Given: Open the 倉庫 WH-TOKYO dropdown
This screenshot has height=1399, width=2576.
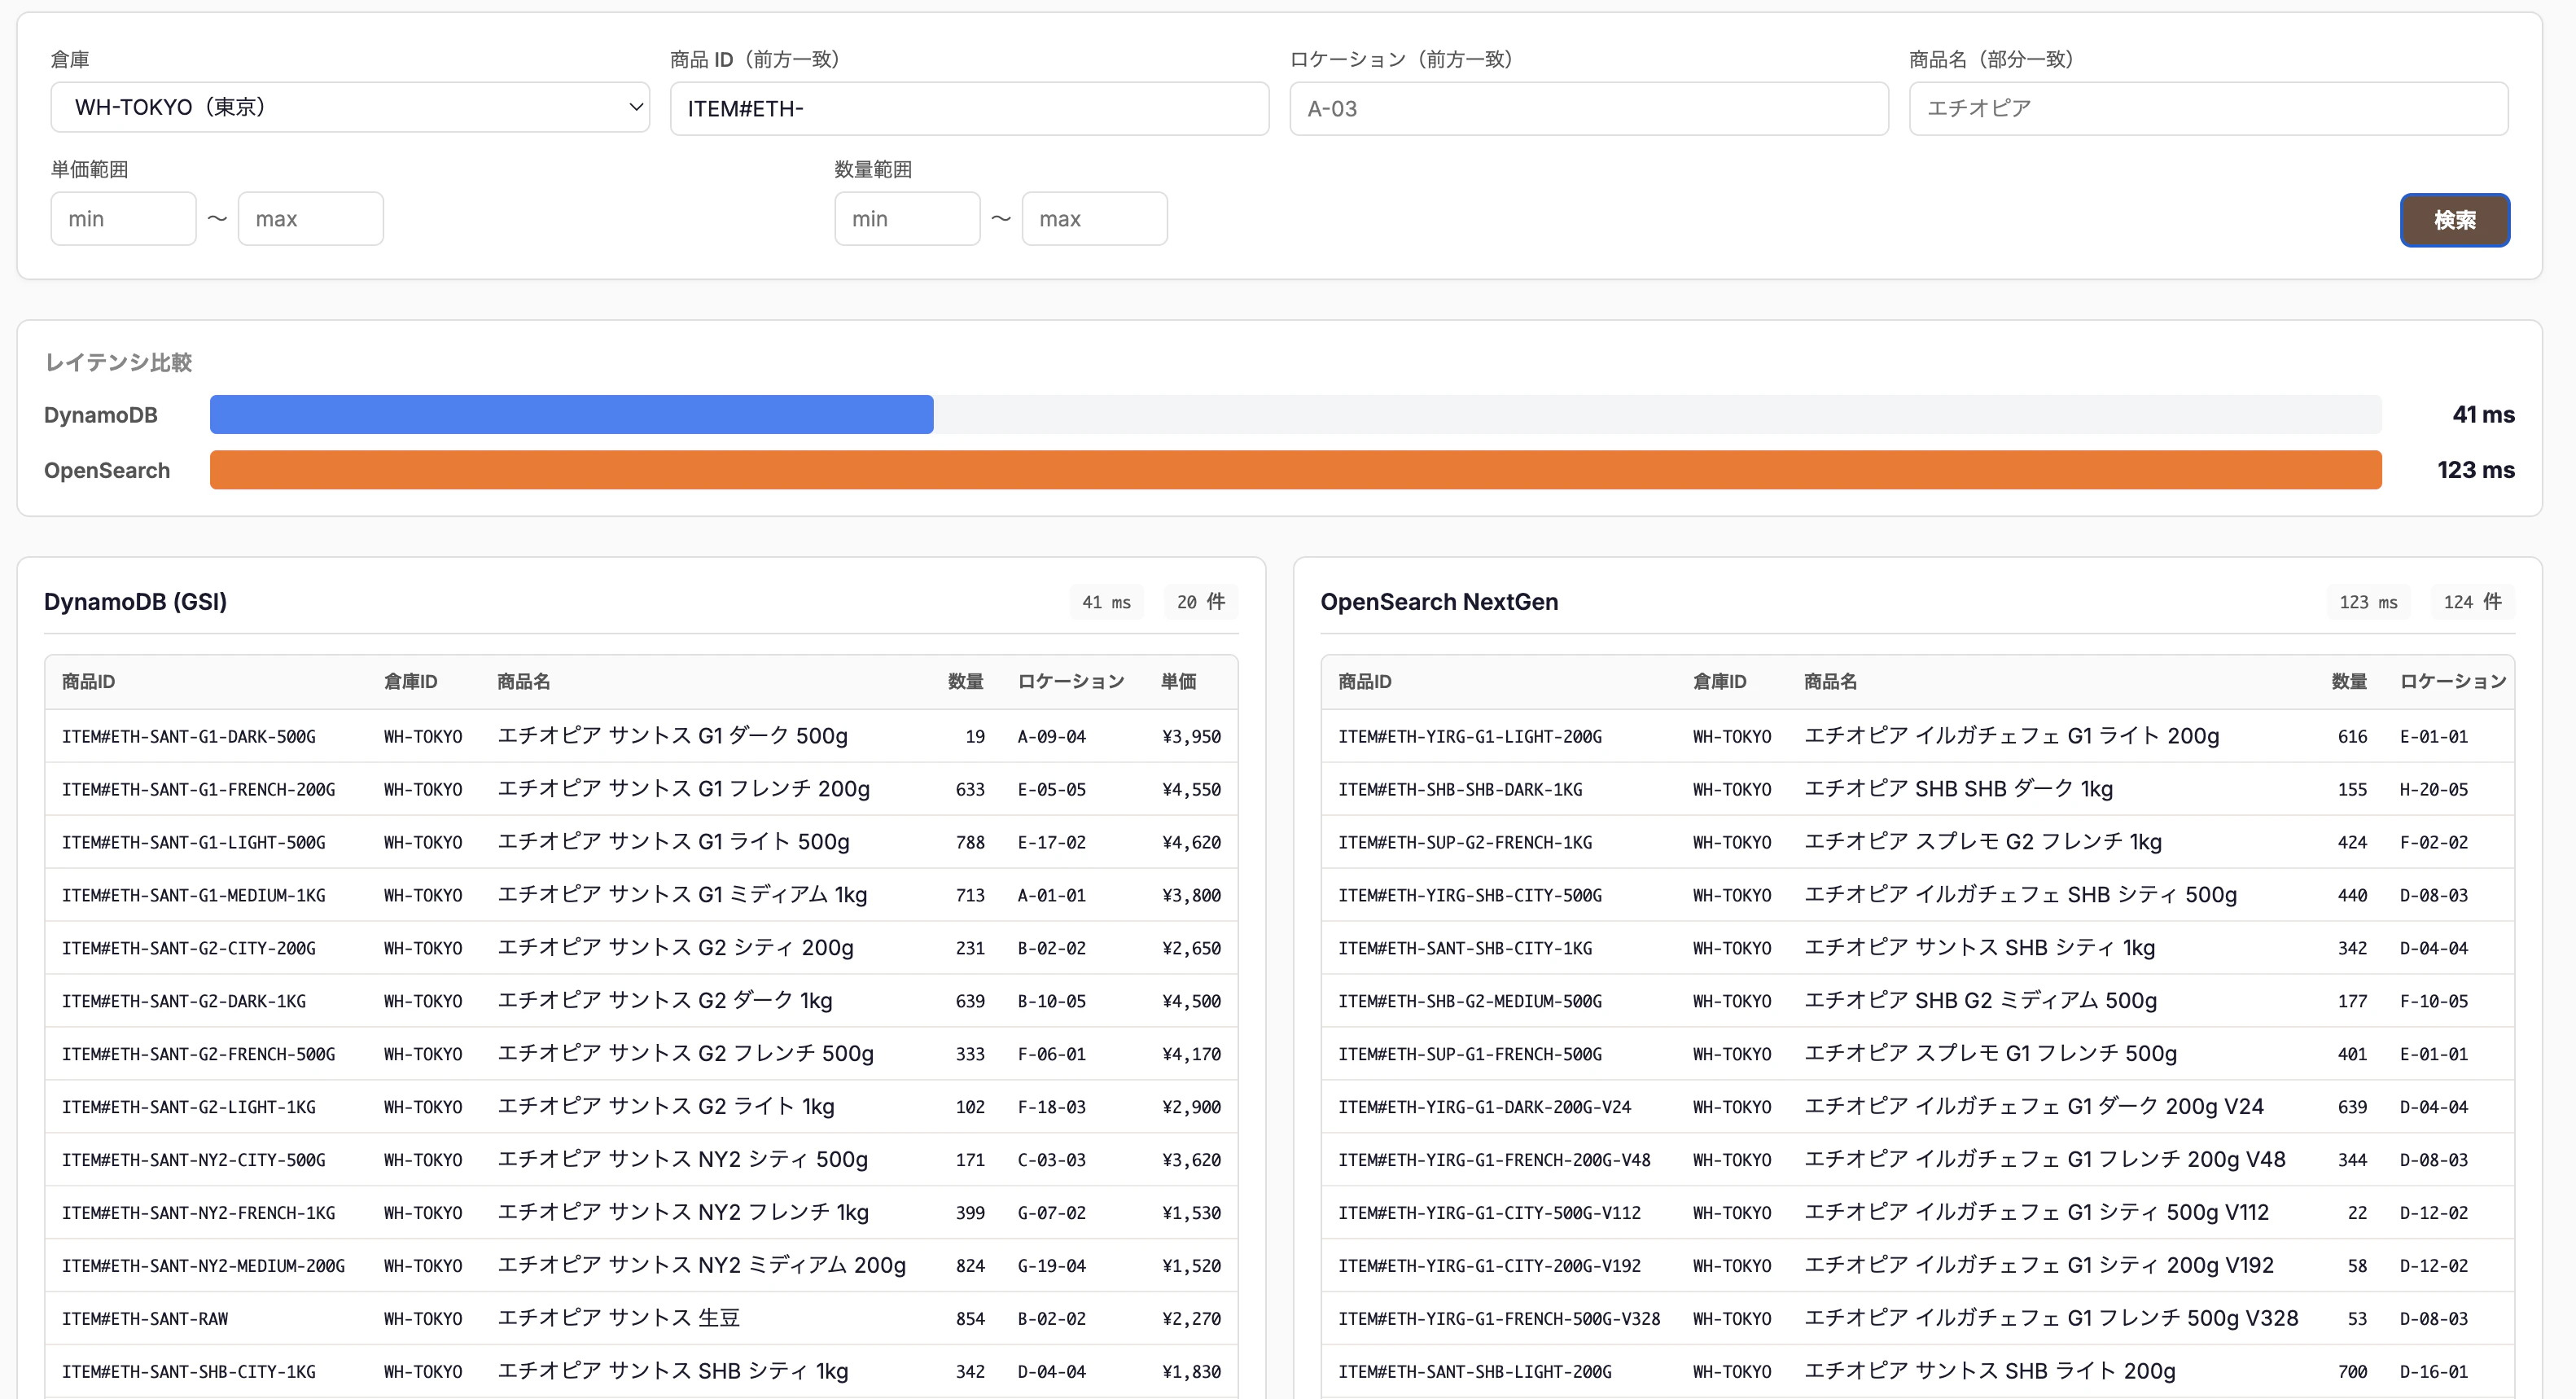Looking at the screenshot, I should [x=350, y=107].
